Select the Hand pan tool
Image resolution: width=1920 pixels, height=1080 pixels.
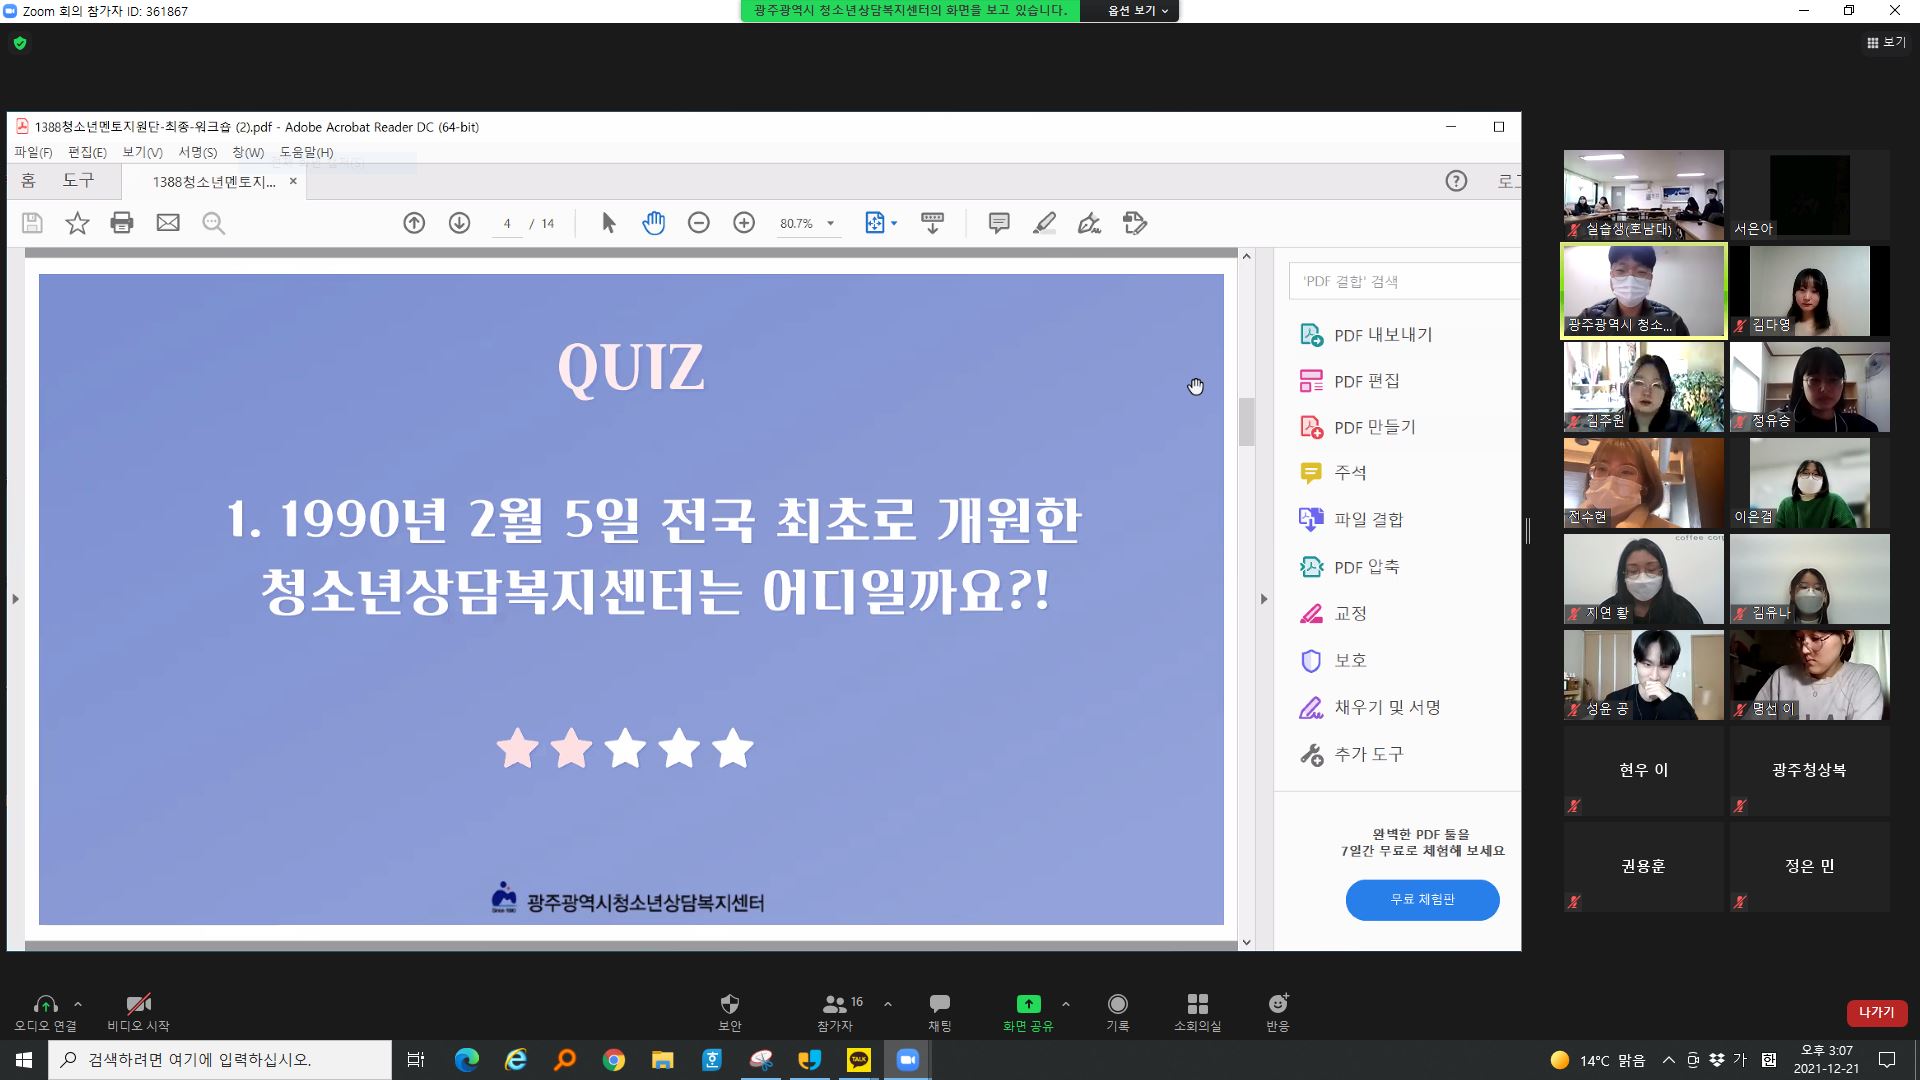653,223
